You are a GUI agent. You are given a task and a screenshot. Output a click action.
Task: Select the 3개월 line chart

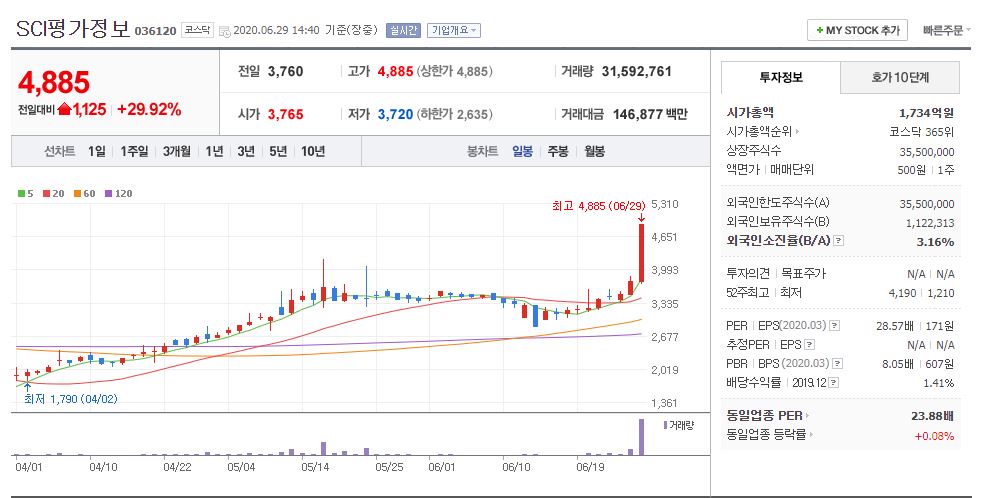(177, 151)
